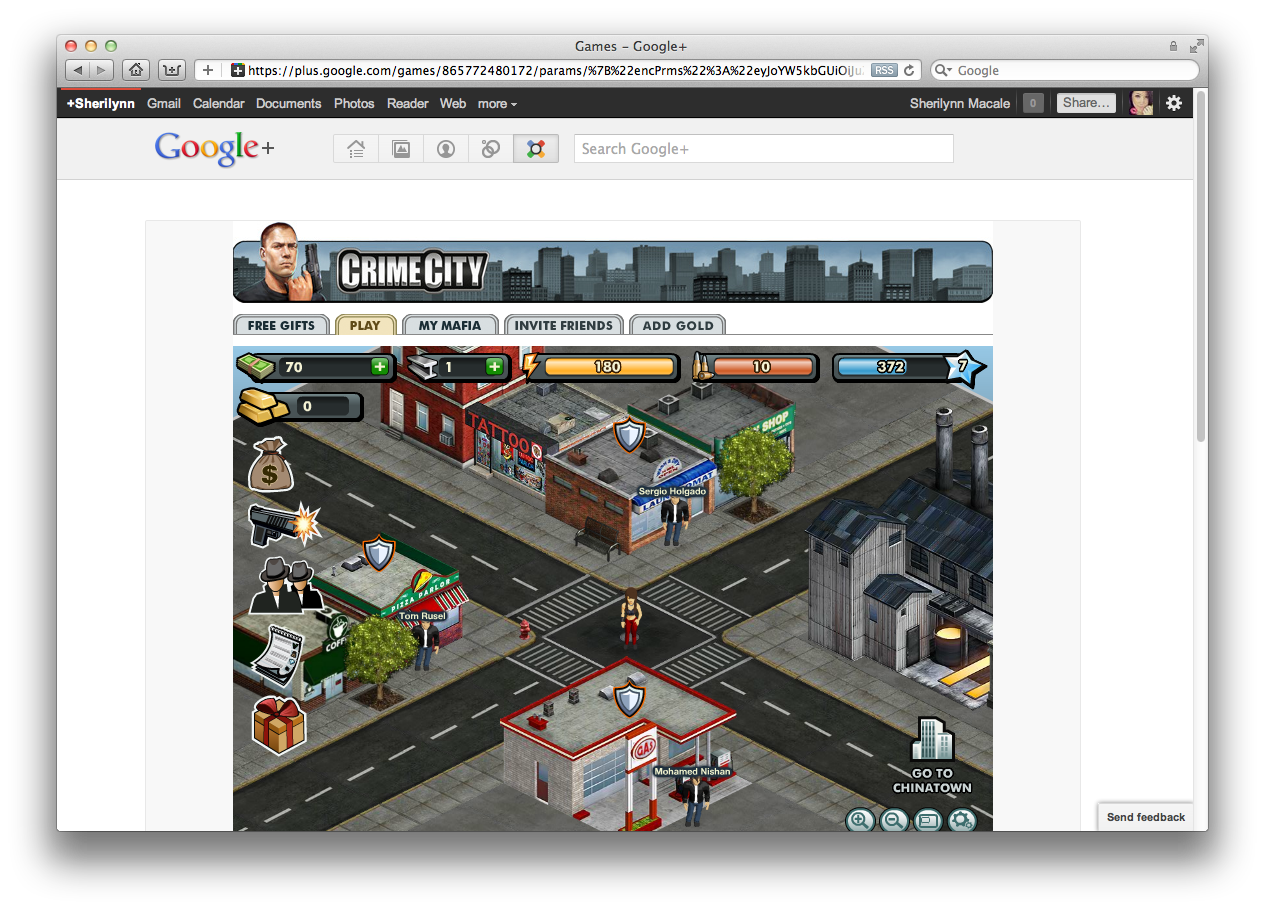
Task: Expand the 'more' dropdown in Google bar
Action: (497, 104)
